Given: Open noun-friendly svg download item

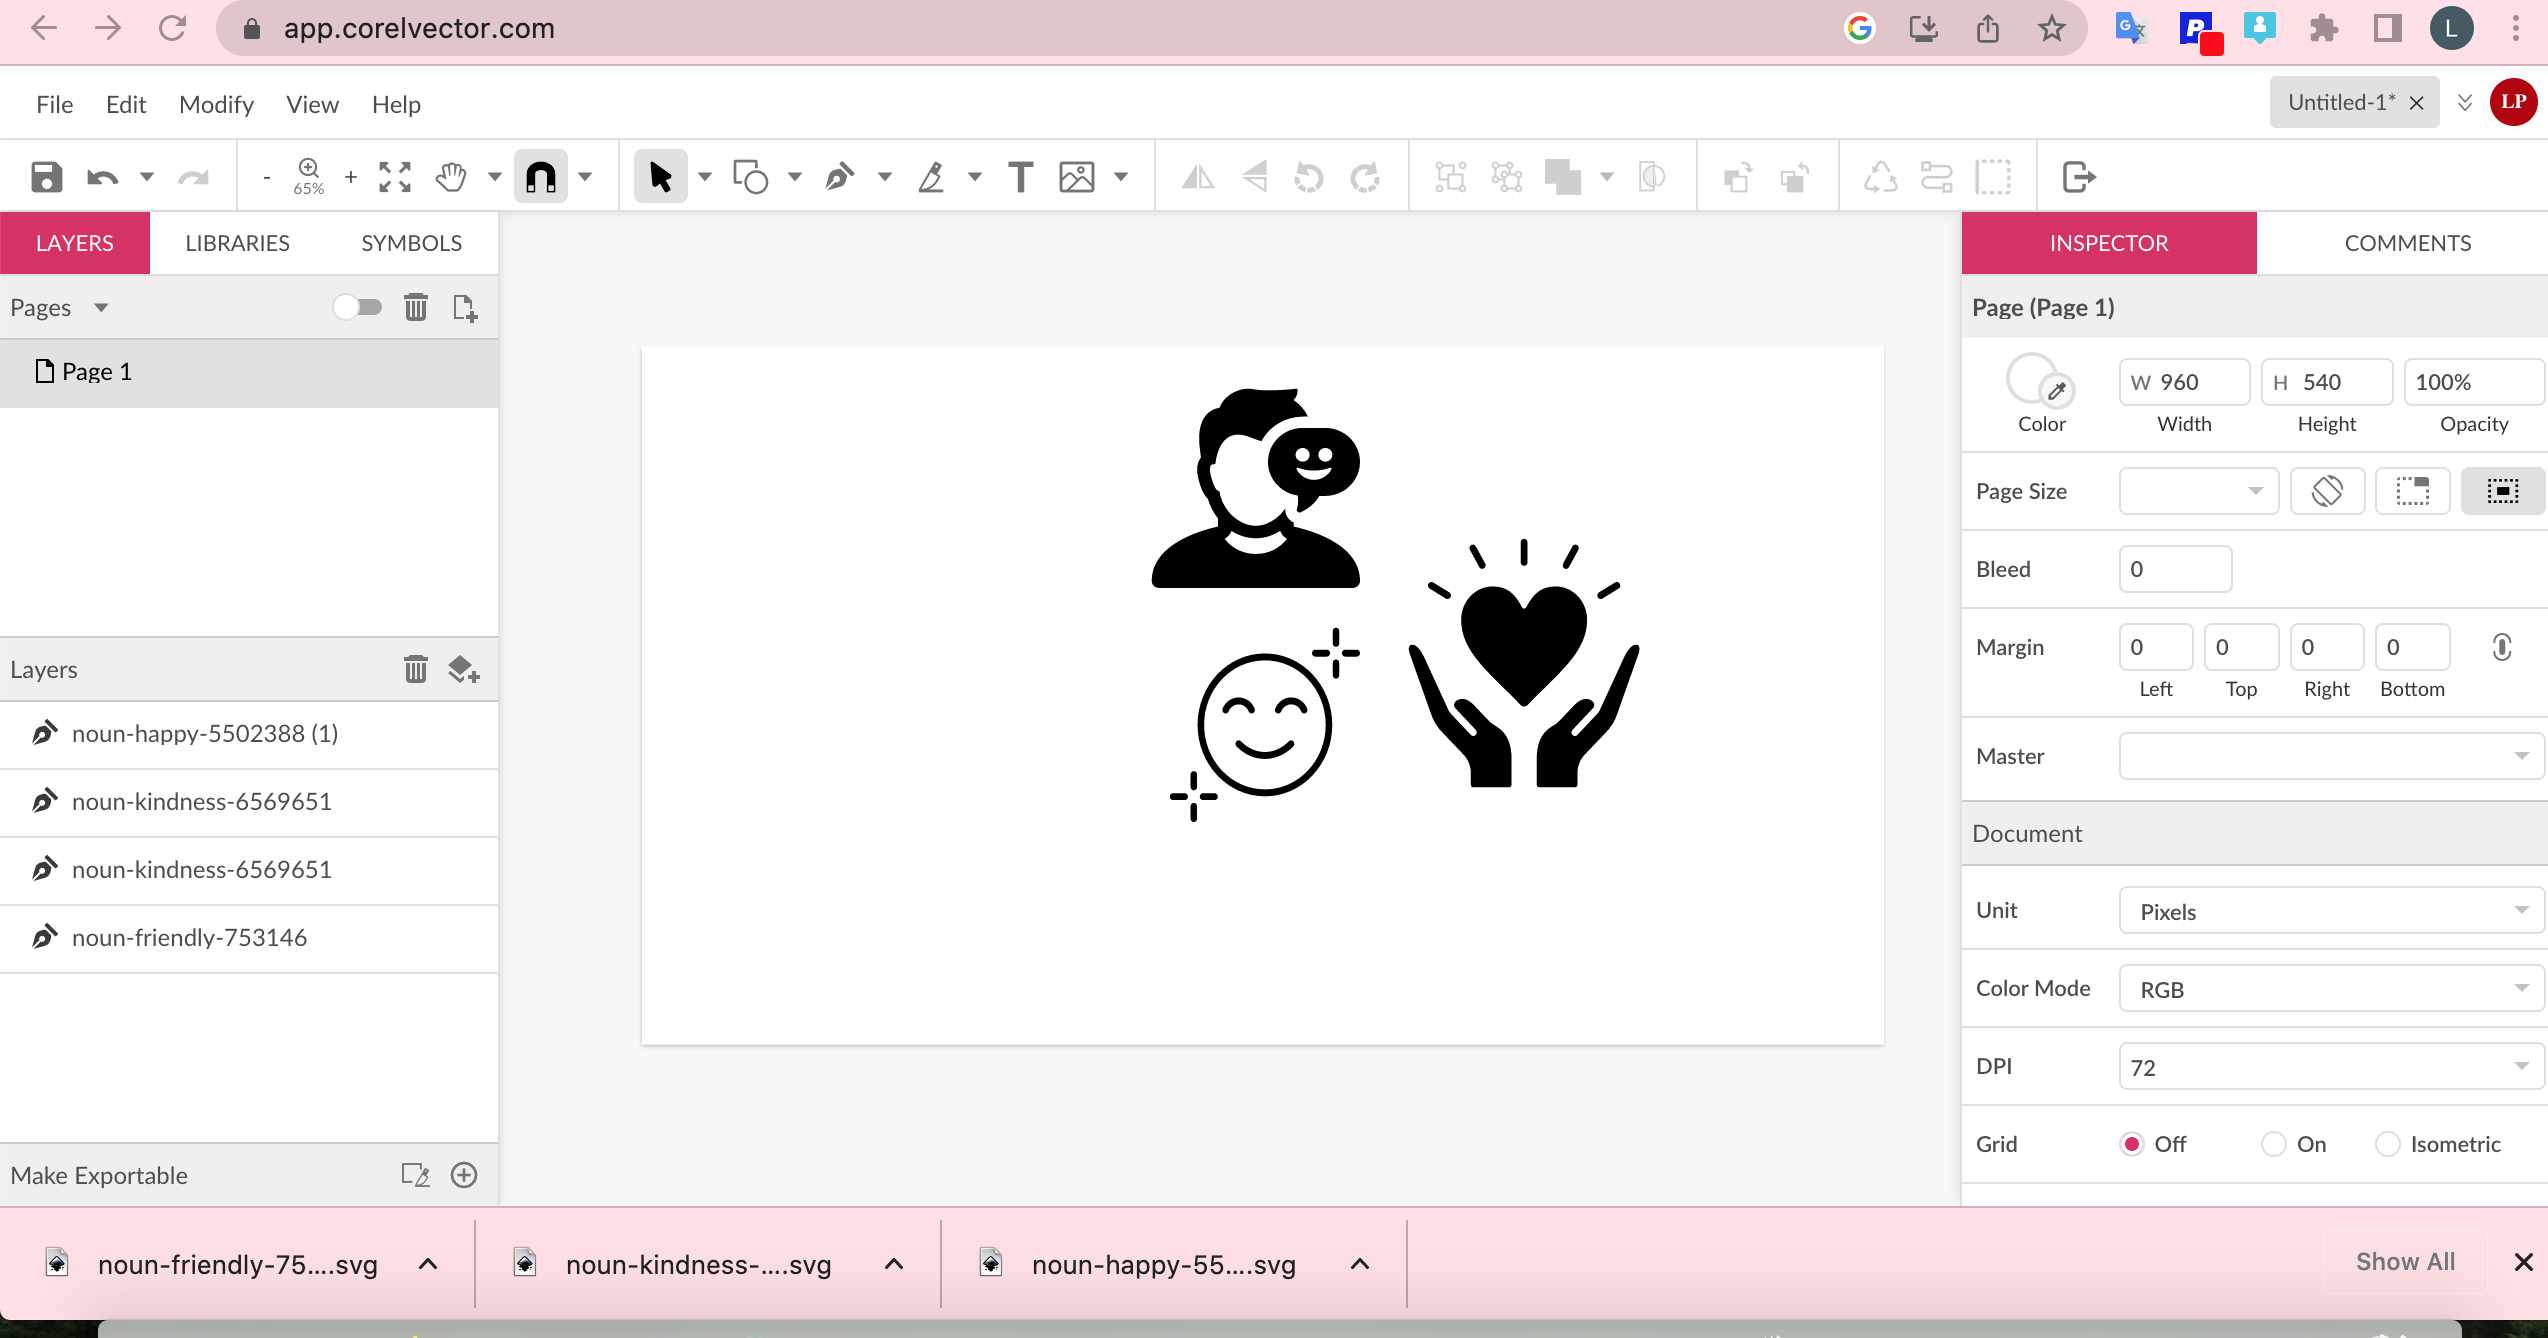Looking at the screenshot, I should [x=238, y=1265].
